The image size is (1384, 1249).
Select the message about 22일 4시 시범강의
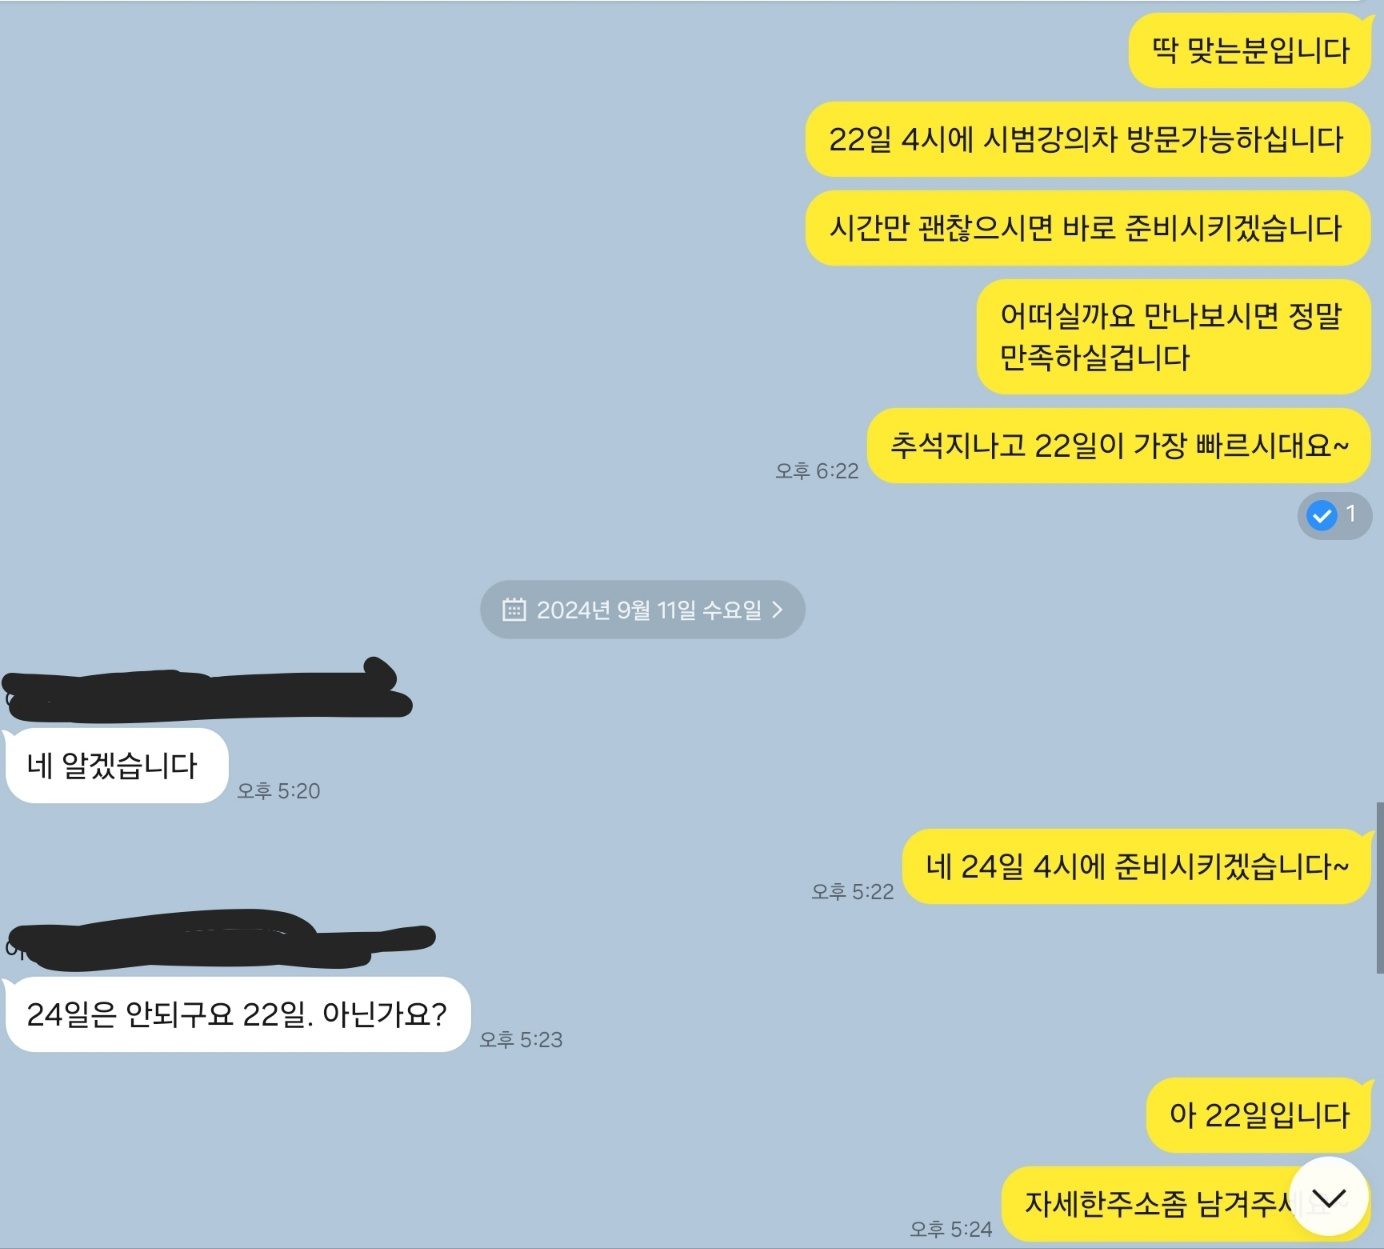coord(1087,139)
